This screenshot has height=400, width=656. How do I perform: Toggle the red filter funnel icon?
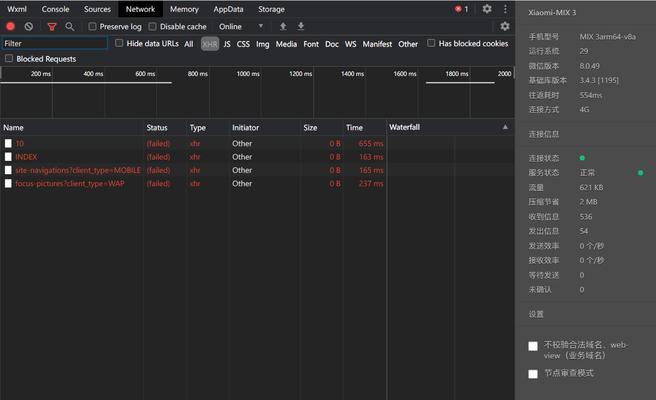coord(52,27)
